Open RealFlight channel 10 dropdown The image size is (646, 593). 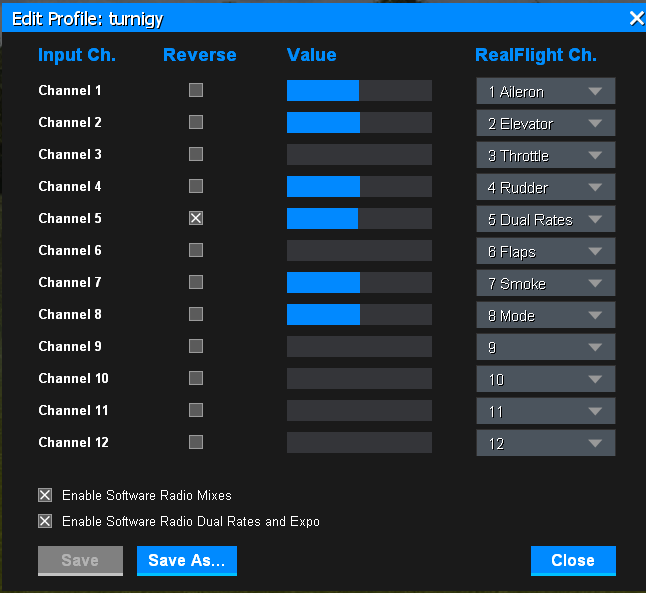point(545,379)
